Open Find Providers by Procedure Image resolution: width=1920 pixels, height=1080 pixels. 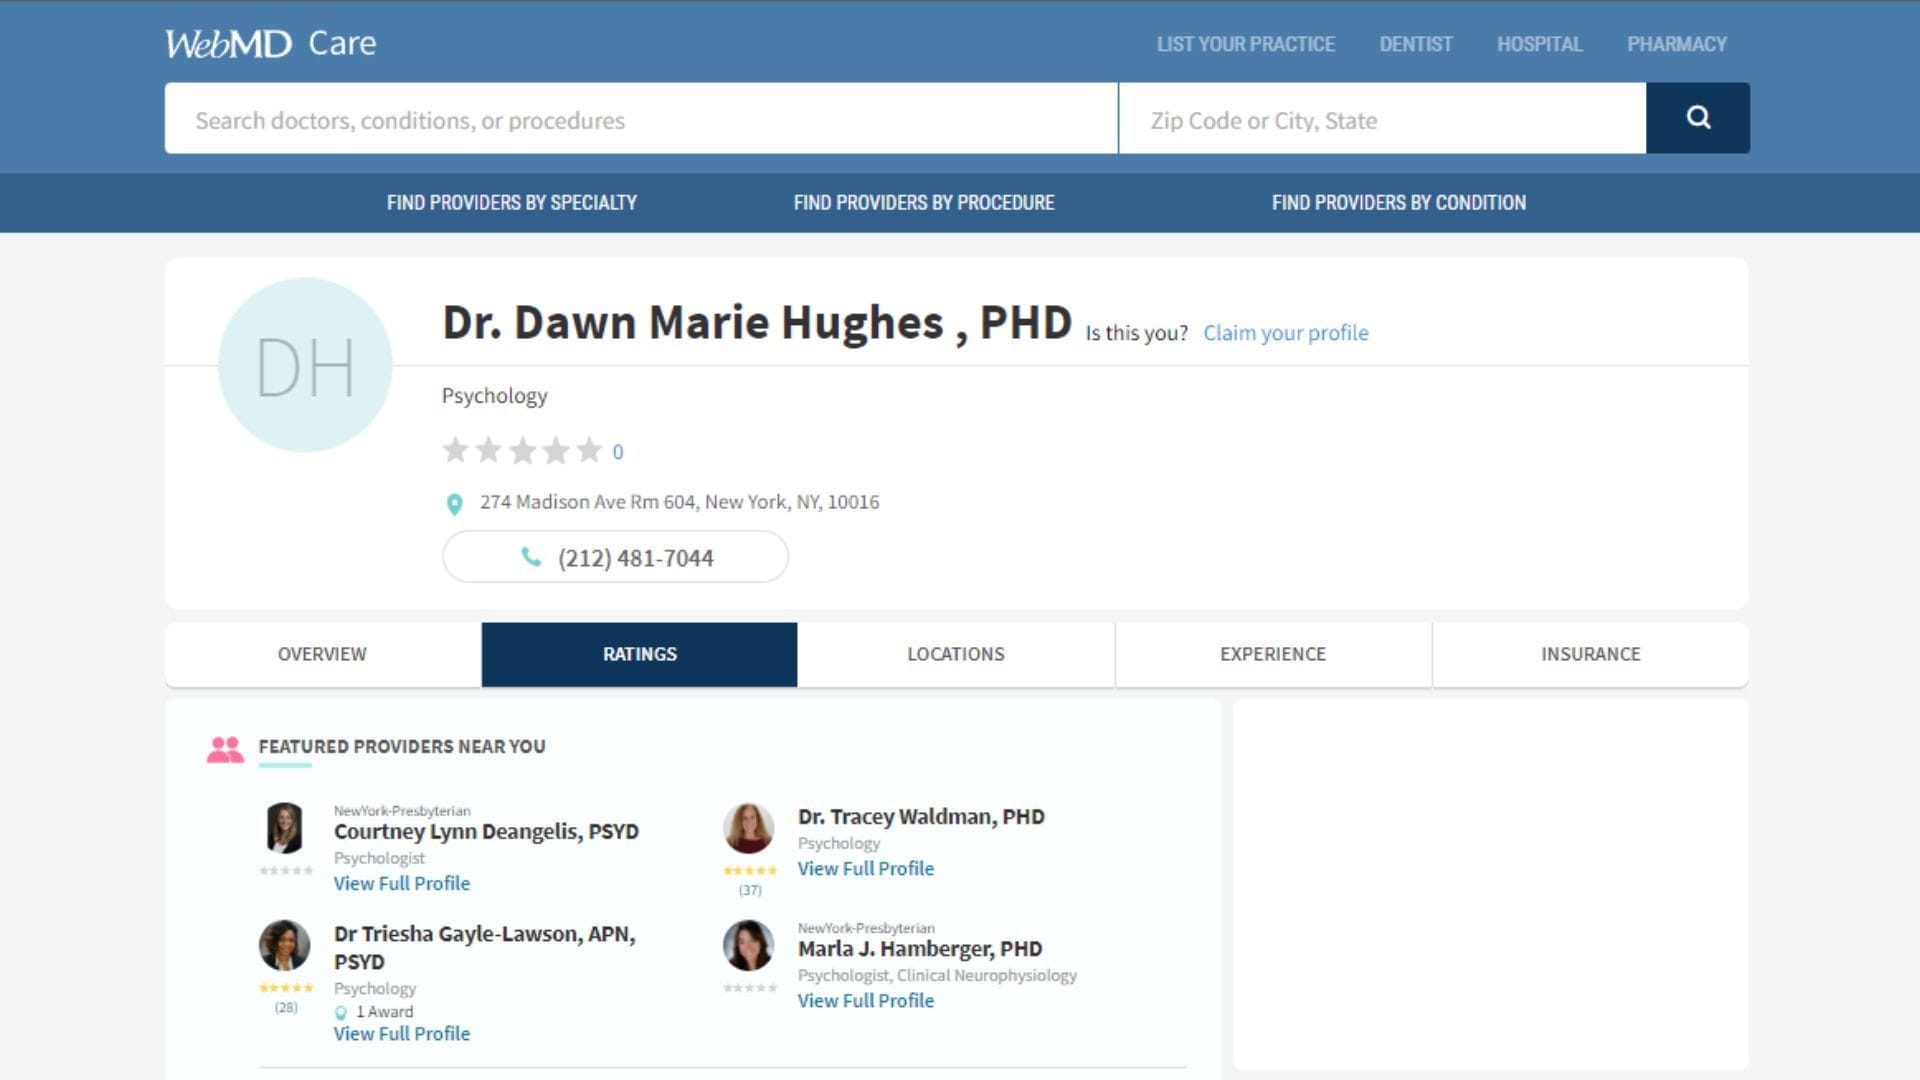[x=924, y=202]
